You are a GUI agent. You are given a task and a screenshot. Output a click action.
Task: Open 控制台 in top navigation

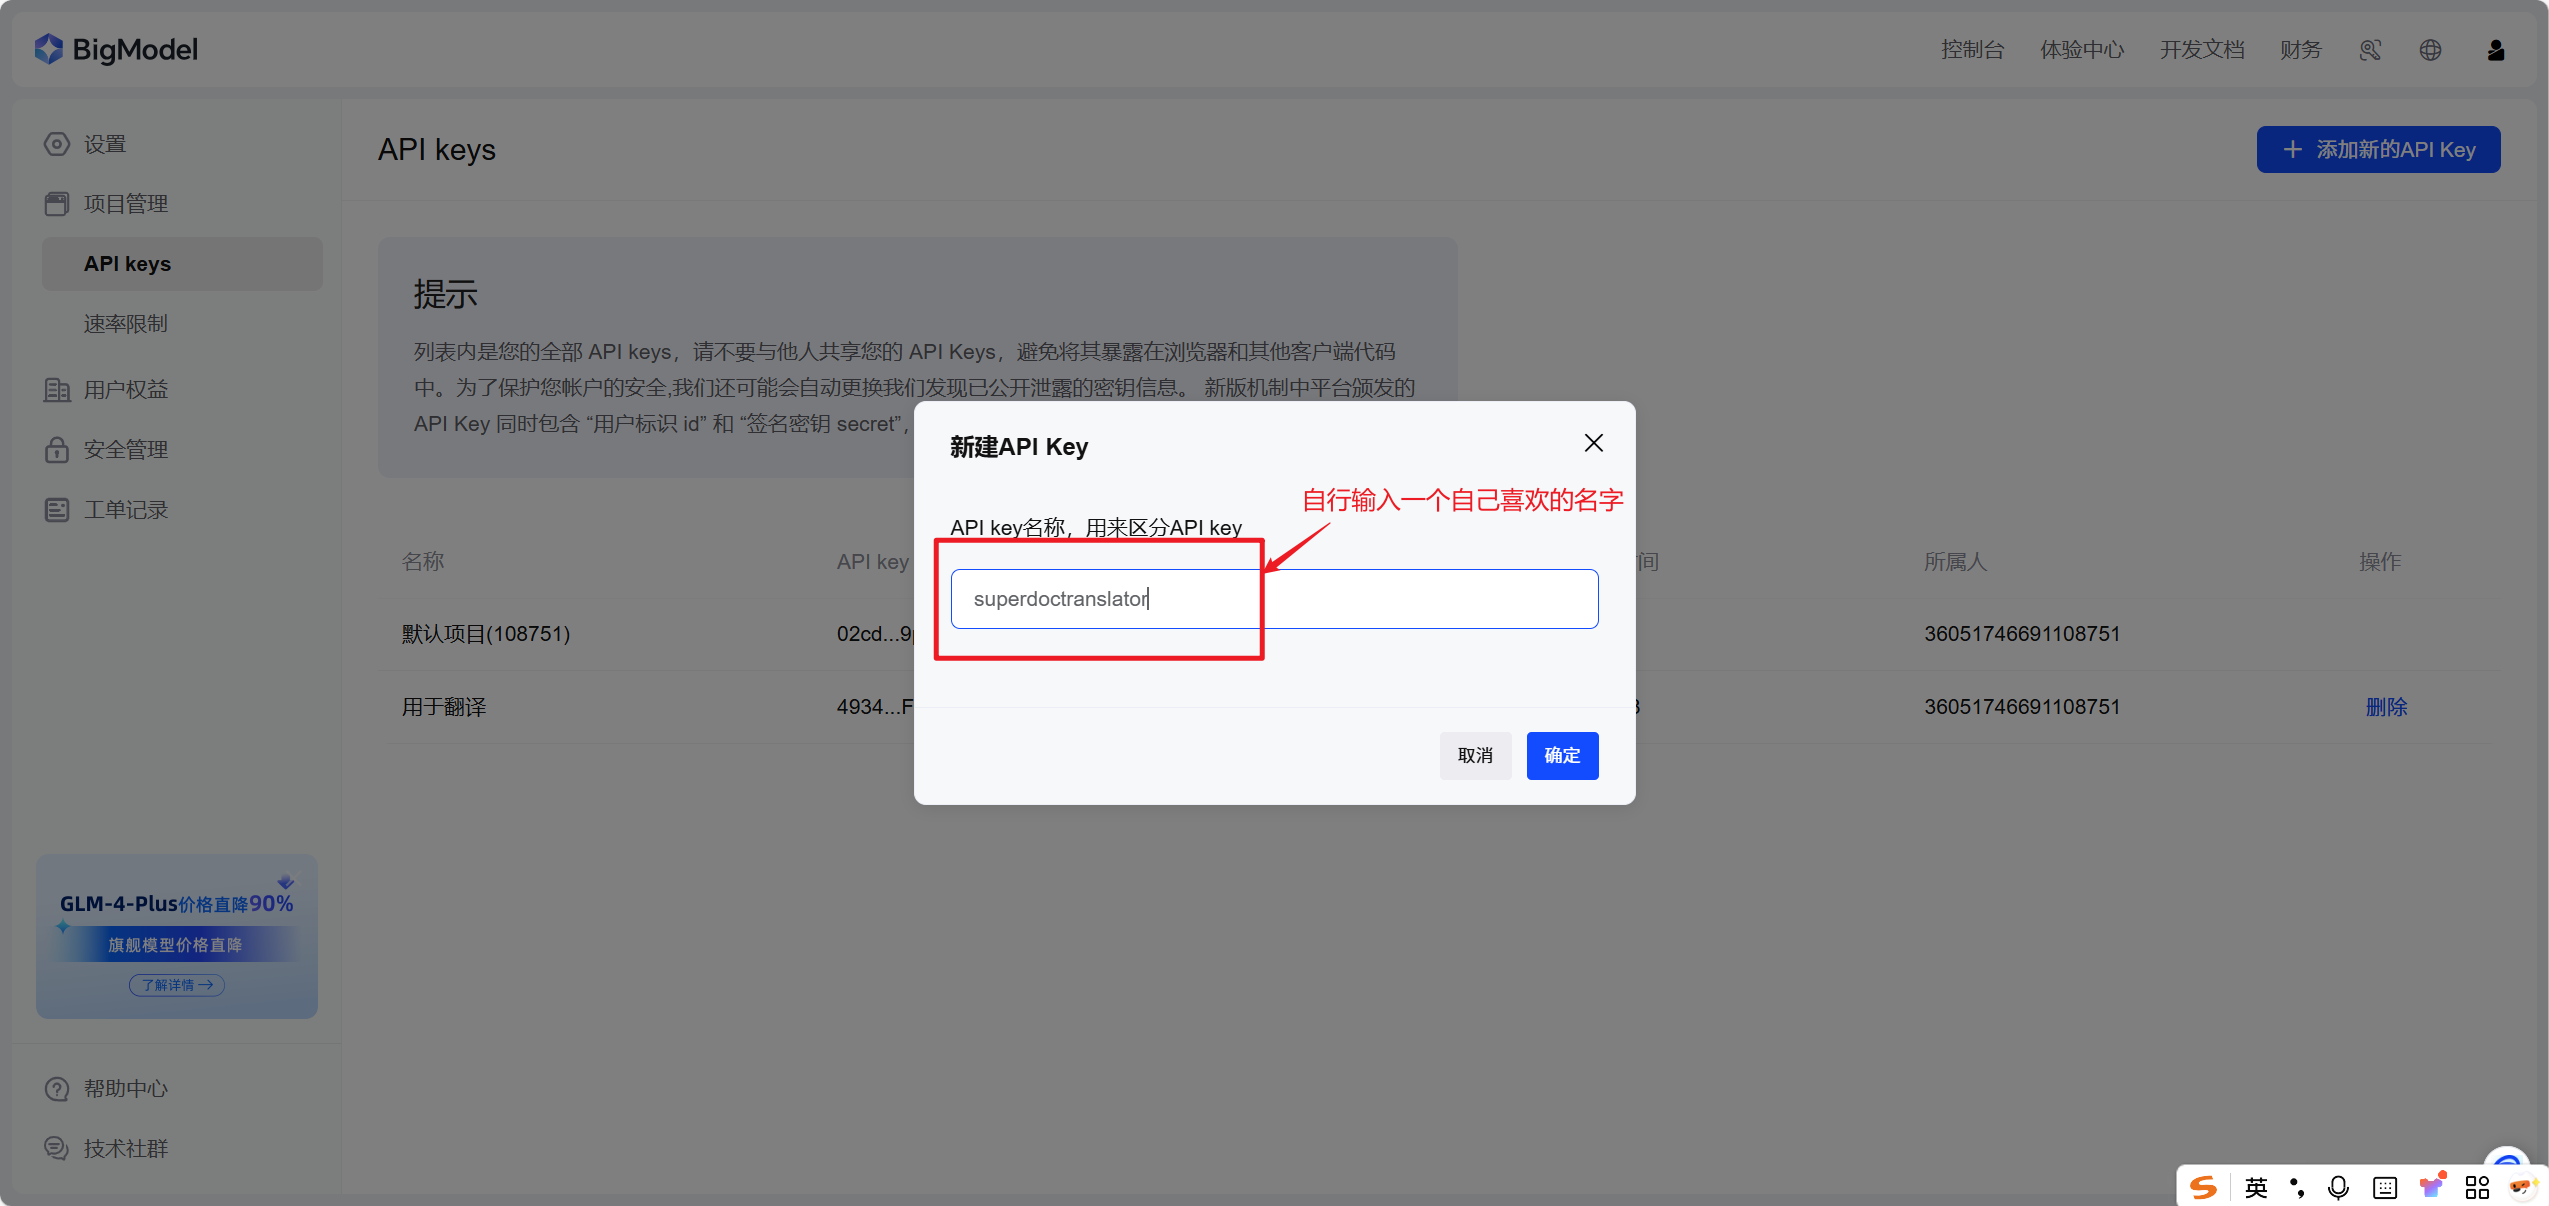tap(1972, 50)
